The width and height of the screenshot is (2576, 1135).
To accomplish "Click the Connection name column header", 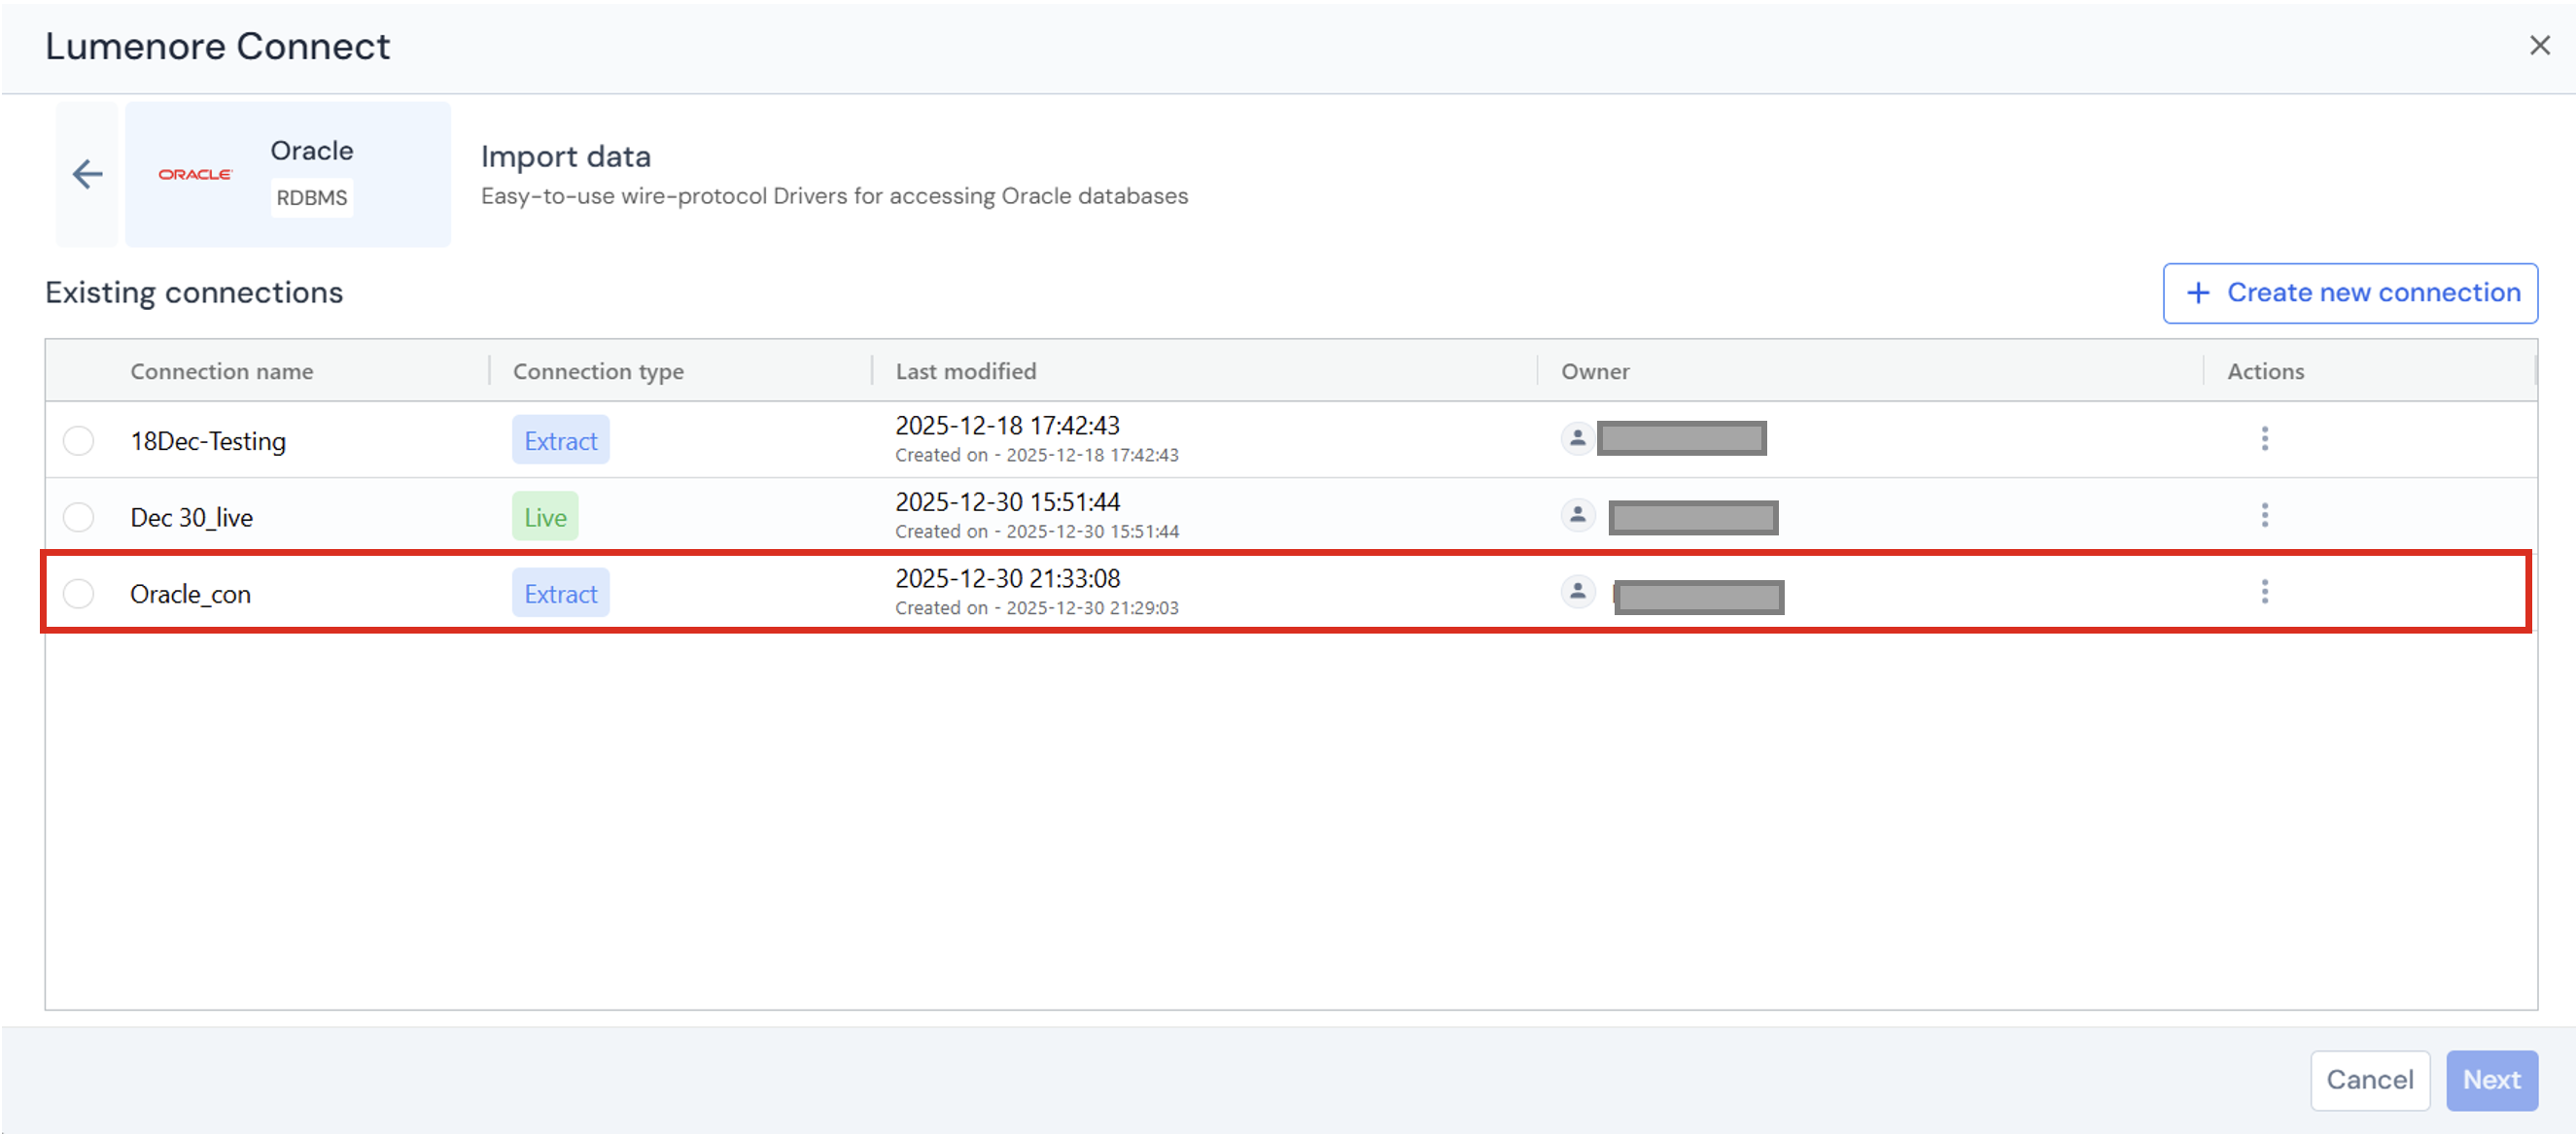I will [x=222, y=371].
